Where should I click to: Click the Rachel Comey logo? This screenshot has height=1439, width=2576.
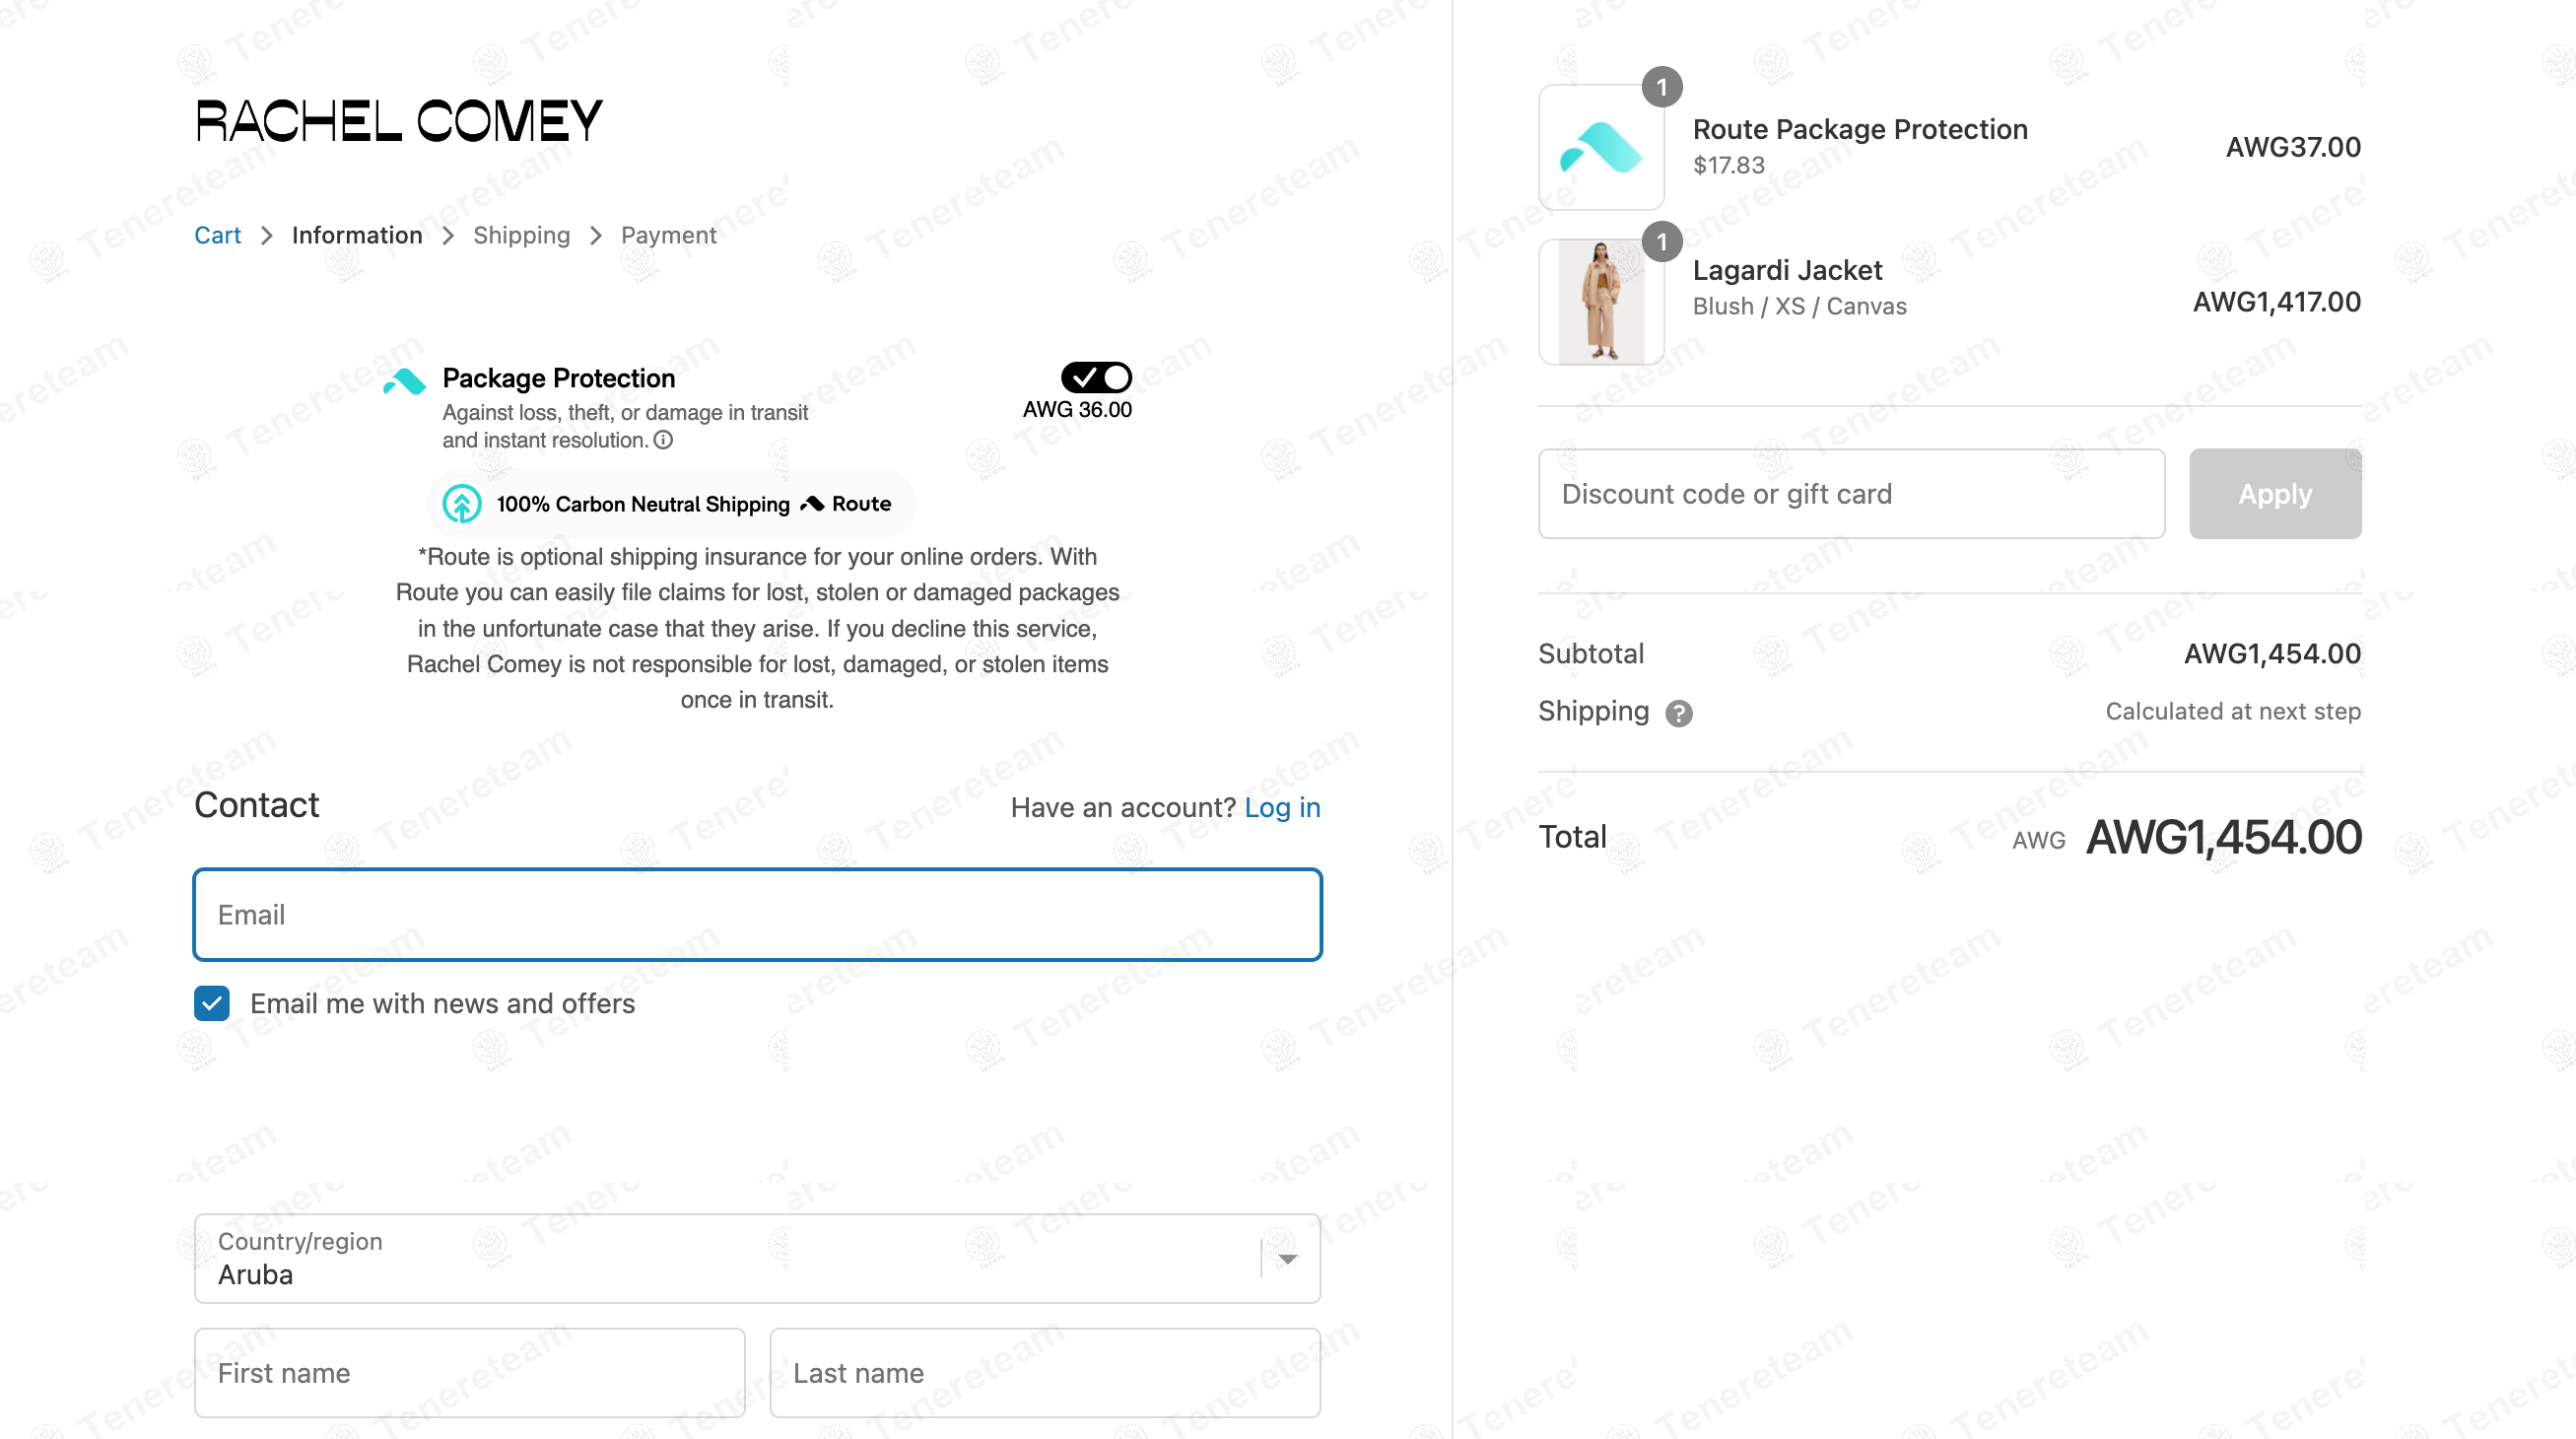[x=399, y=120]
